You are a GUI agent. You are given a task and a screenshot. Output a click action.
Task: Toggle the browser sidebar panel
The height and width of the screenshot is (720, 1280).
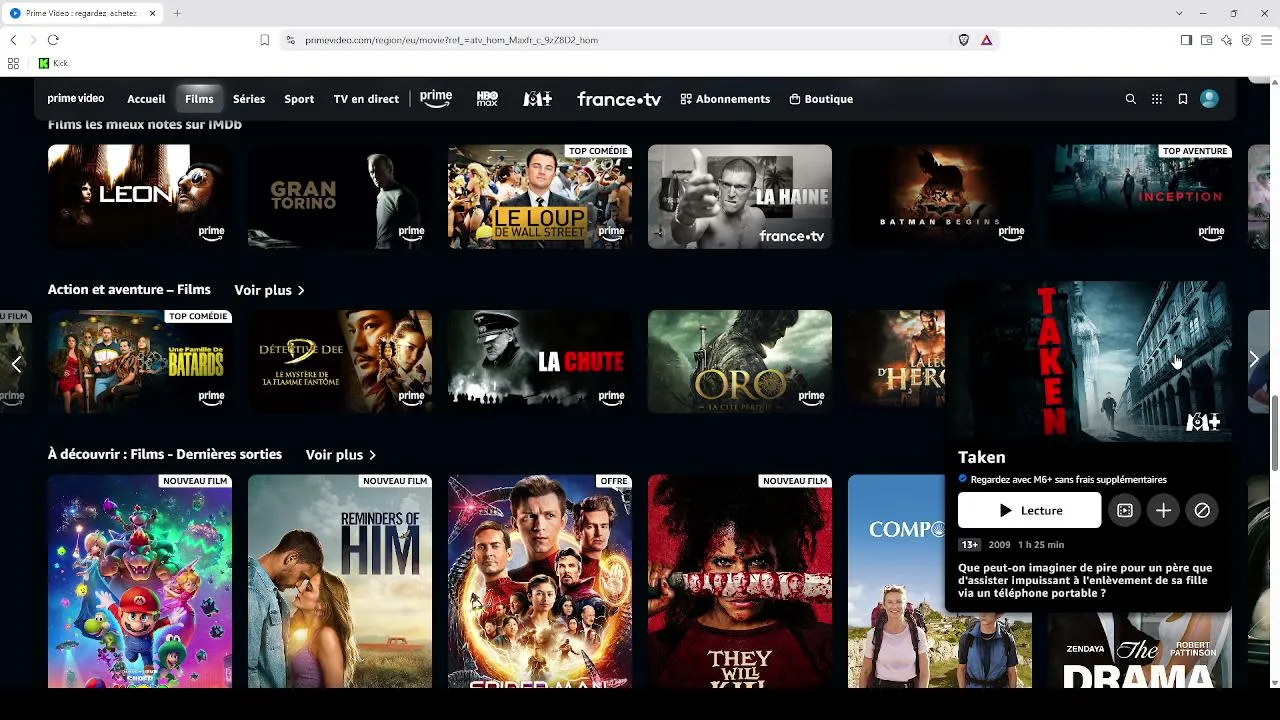[x=1186, y=40]
